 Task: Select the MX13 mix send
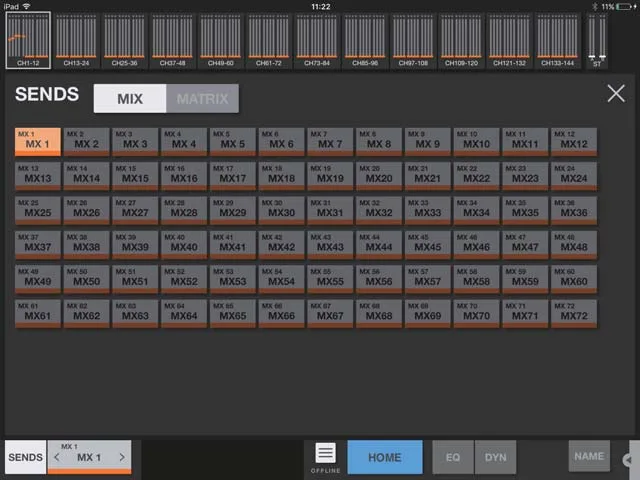pyautogui.click(x=38, y=176)
